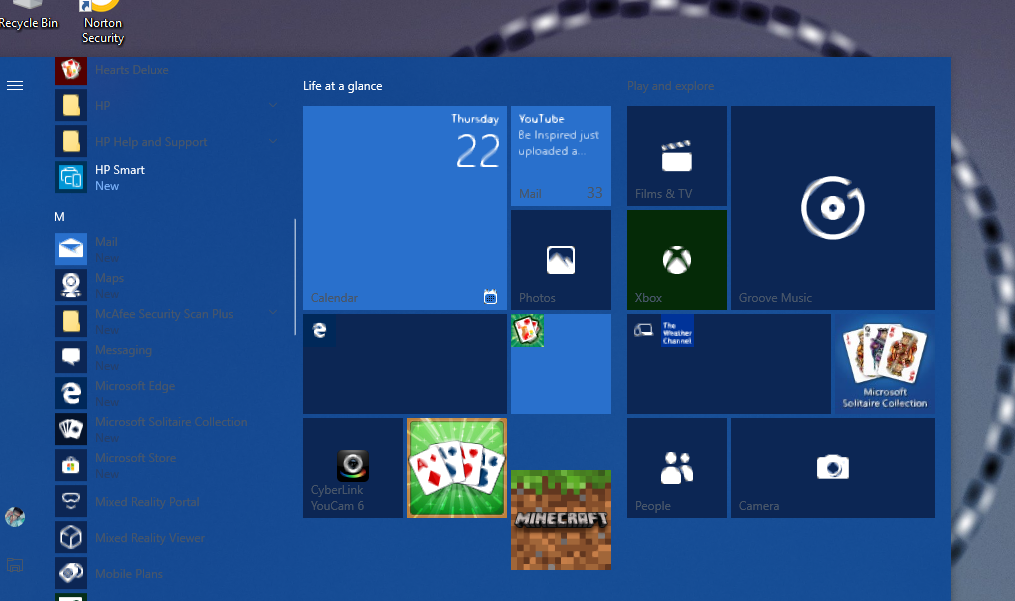Screen dimensions: 1015x601
Task: Click the 'Microsoft Store' label
Action: 135,458
